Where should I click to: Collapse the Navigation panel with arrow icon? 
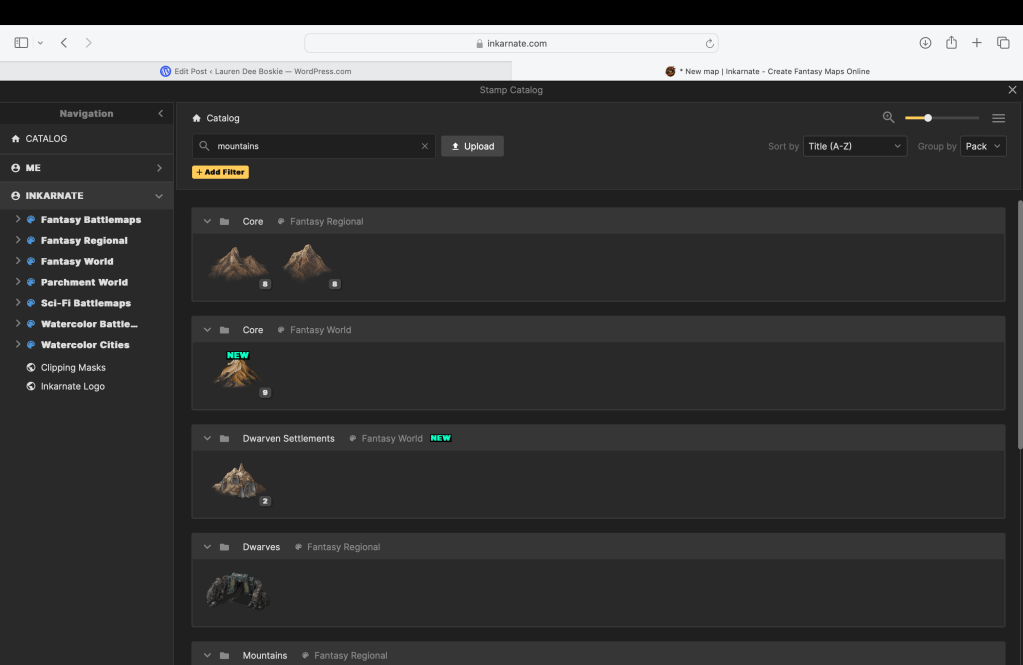(160, 114)
